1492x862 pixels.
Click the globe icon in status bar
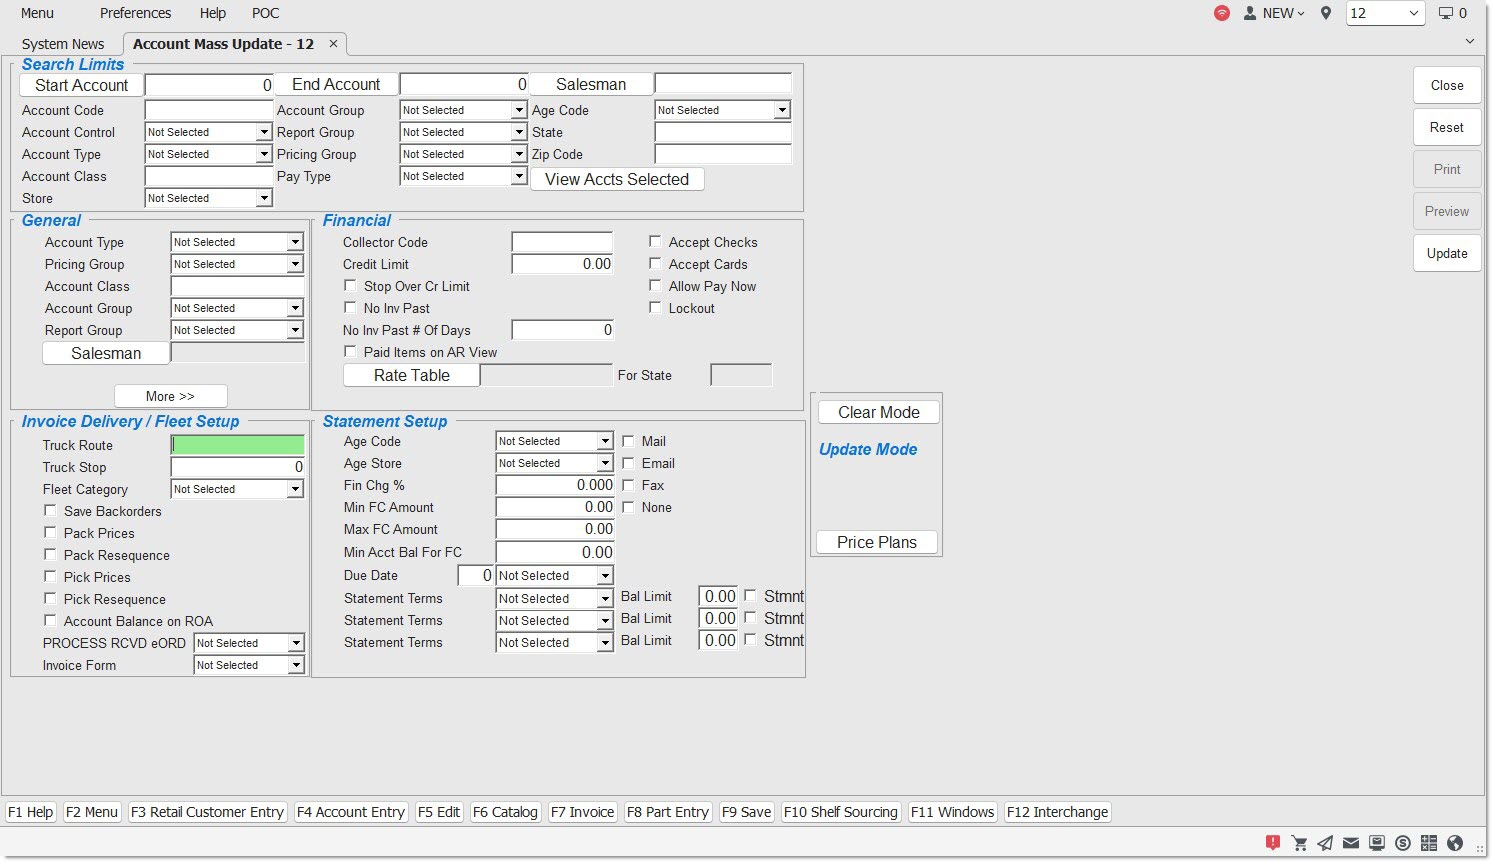coord(1455,843)
